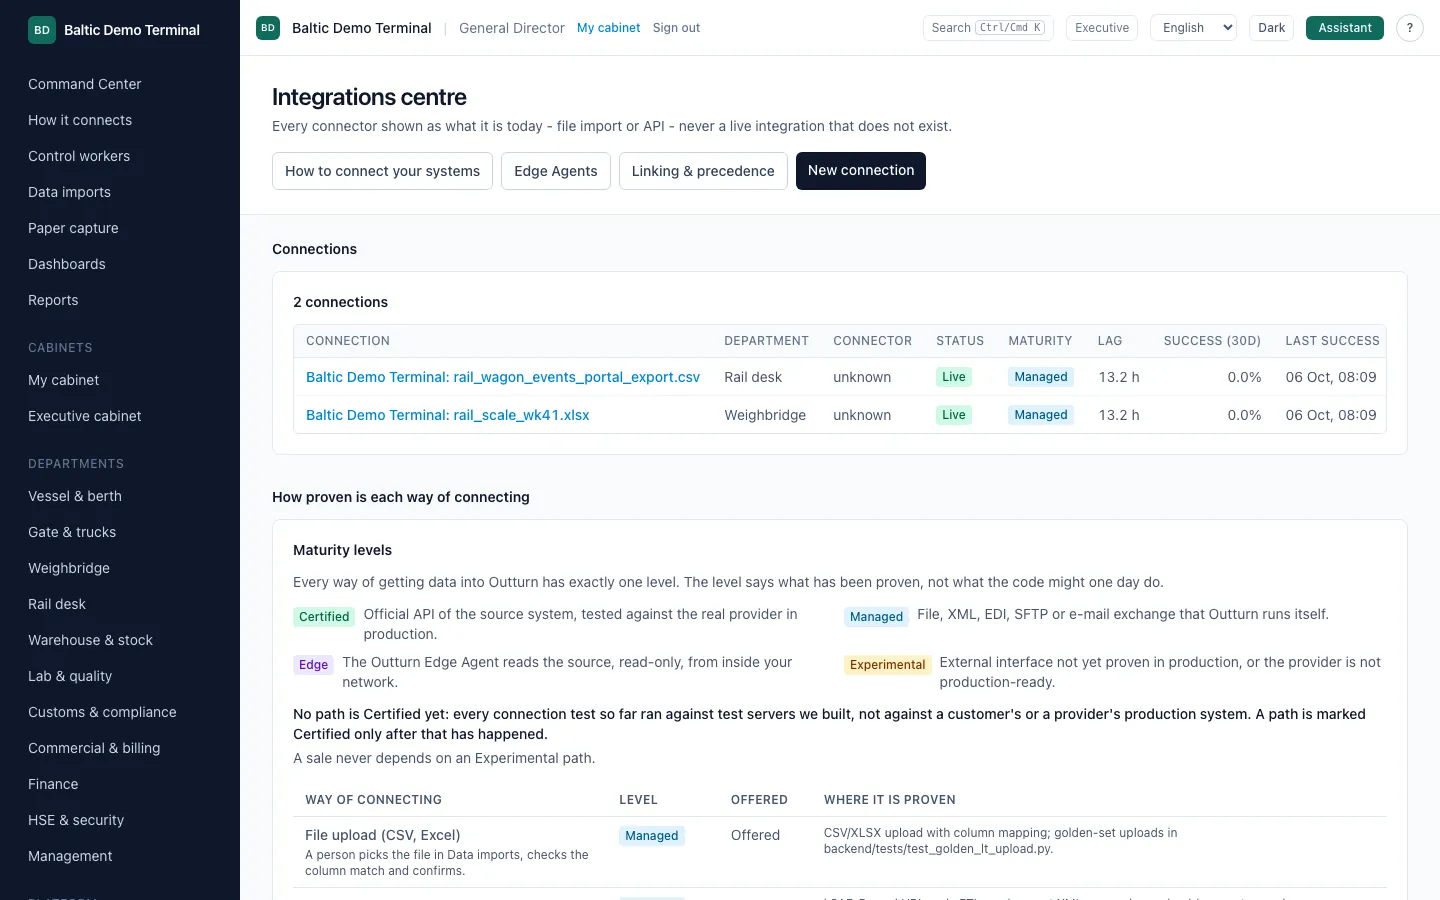Click How to connect your systems
The width and height of the screenshot is (1440, 900).
click(x=382, y=171)
